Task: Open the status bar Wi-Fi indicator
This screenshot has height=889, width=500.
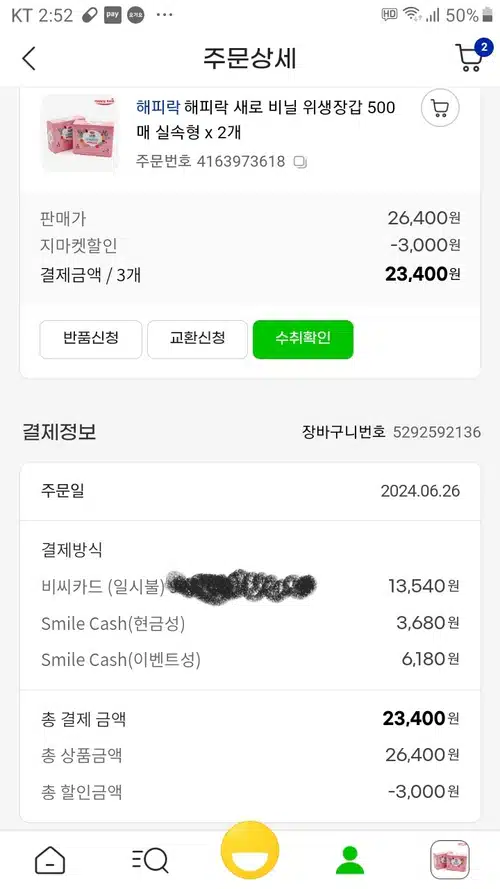Action: 412,15
